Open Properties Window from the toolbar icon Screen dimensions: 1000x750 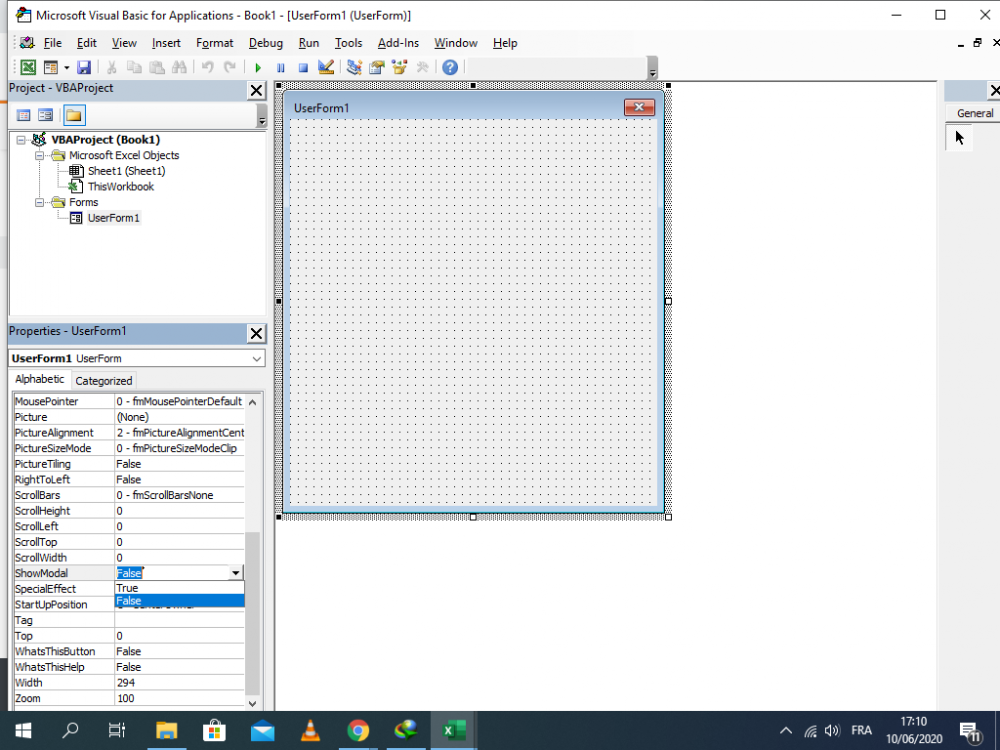tap(377, 67)
